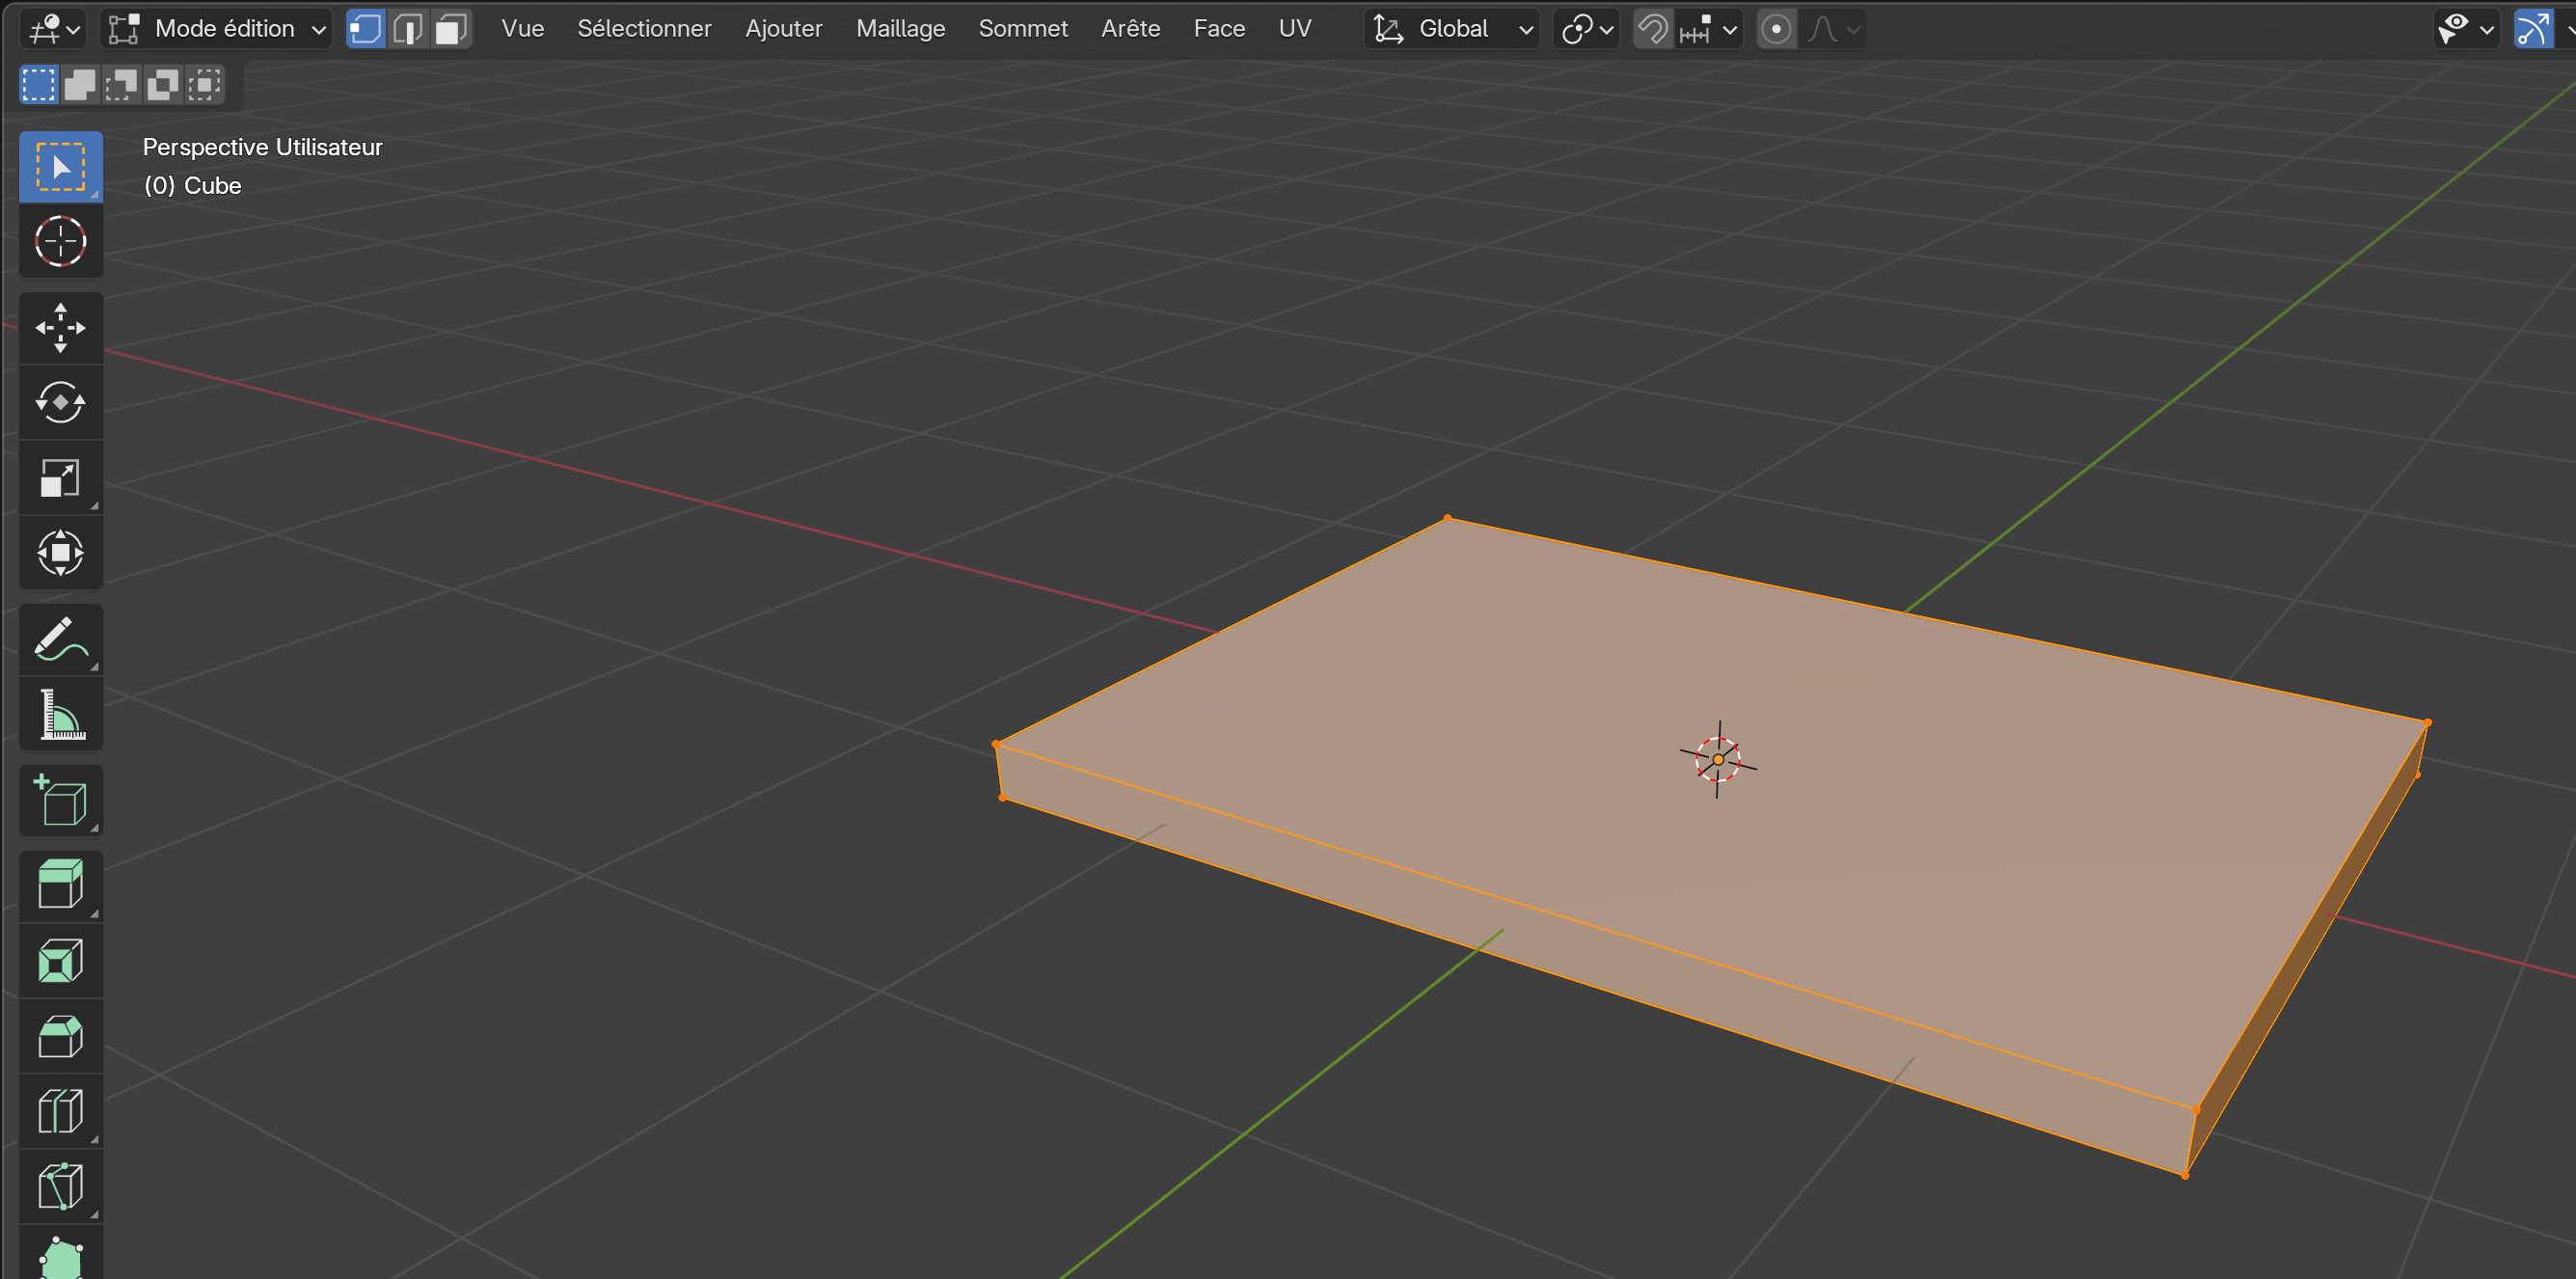Image resolution: width=2576 pixels, height=1279 pixels.
Task: Toggle the snapping magnet
Action: [1653, 29]
